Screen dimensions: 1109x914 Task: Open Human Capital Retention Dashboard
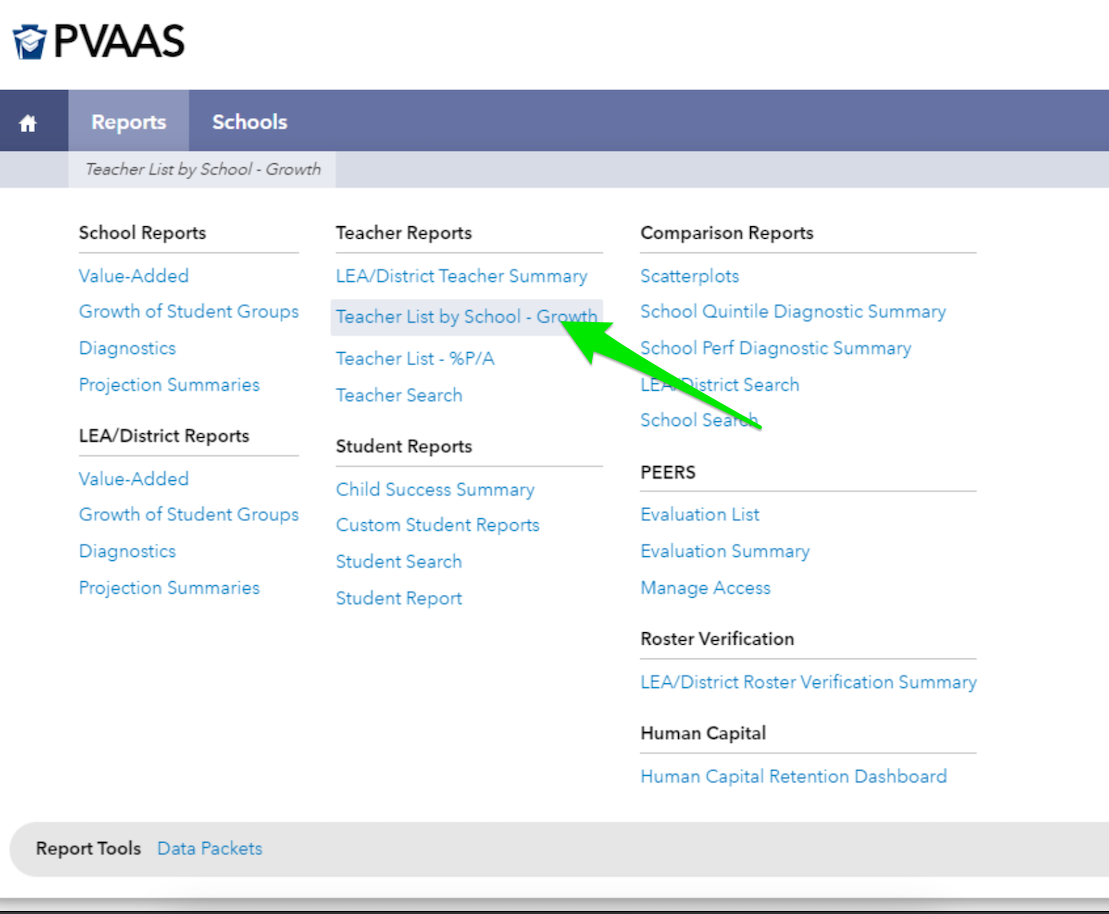point(794,776)
